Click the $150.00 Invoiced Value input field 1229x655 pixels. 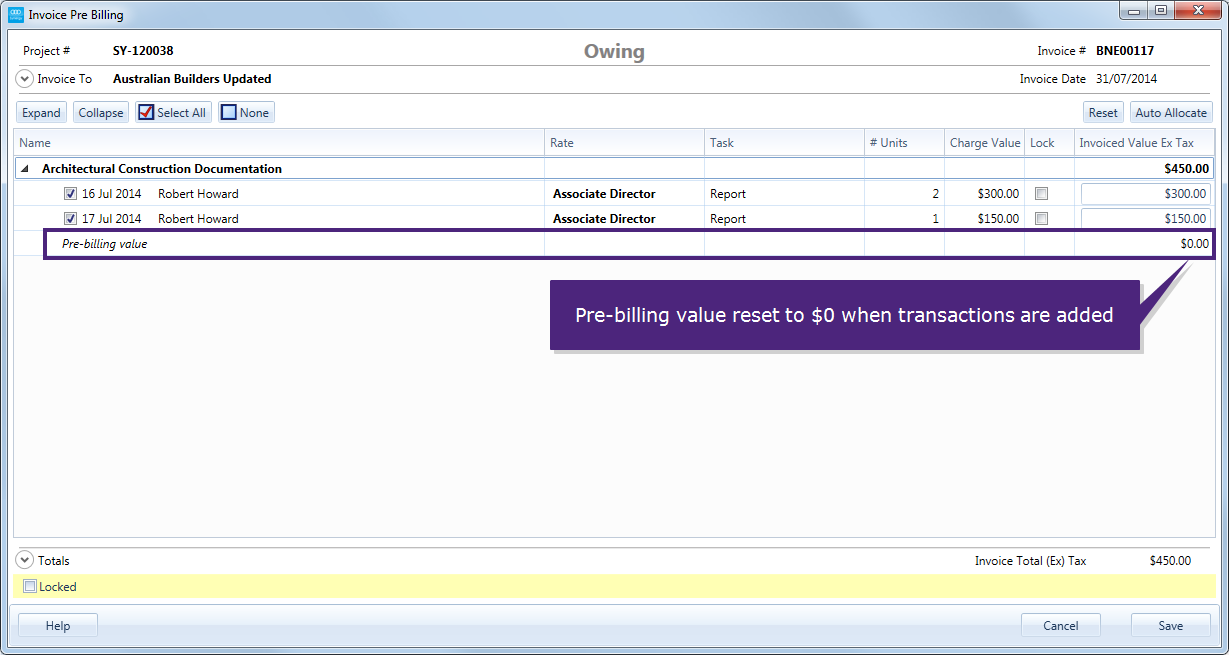point(1145,218)
